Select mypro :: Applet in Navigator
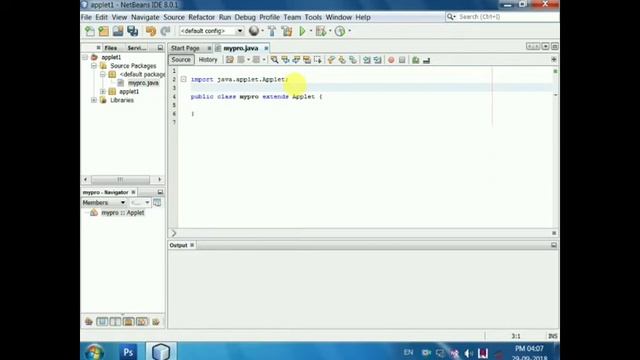 pyautogui.click(x=122, y=213)
